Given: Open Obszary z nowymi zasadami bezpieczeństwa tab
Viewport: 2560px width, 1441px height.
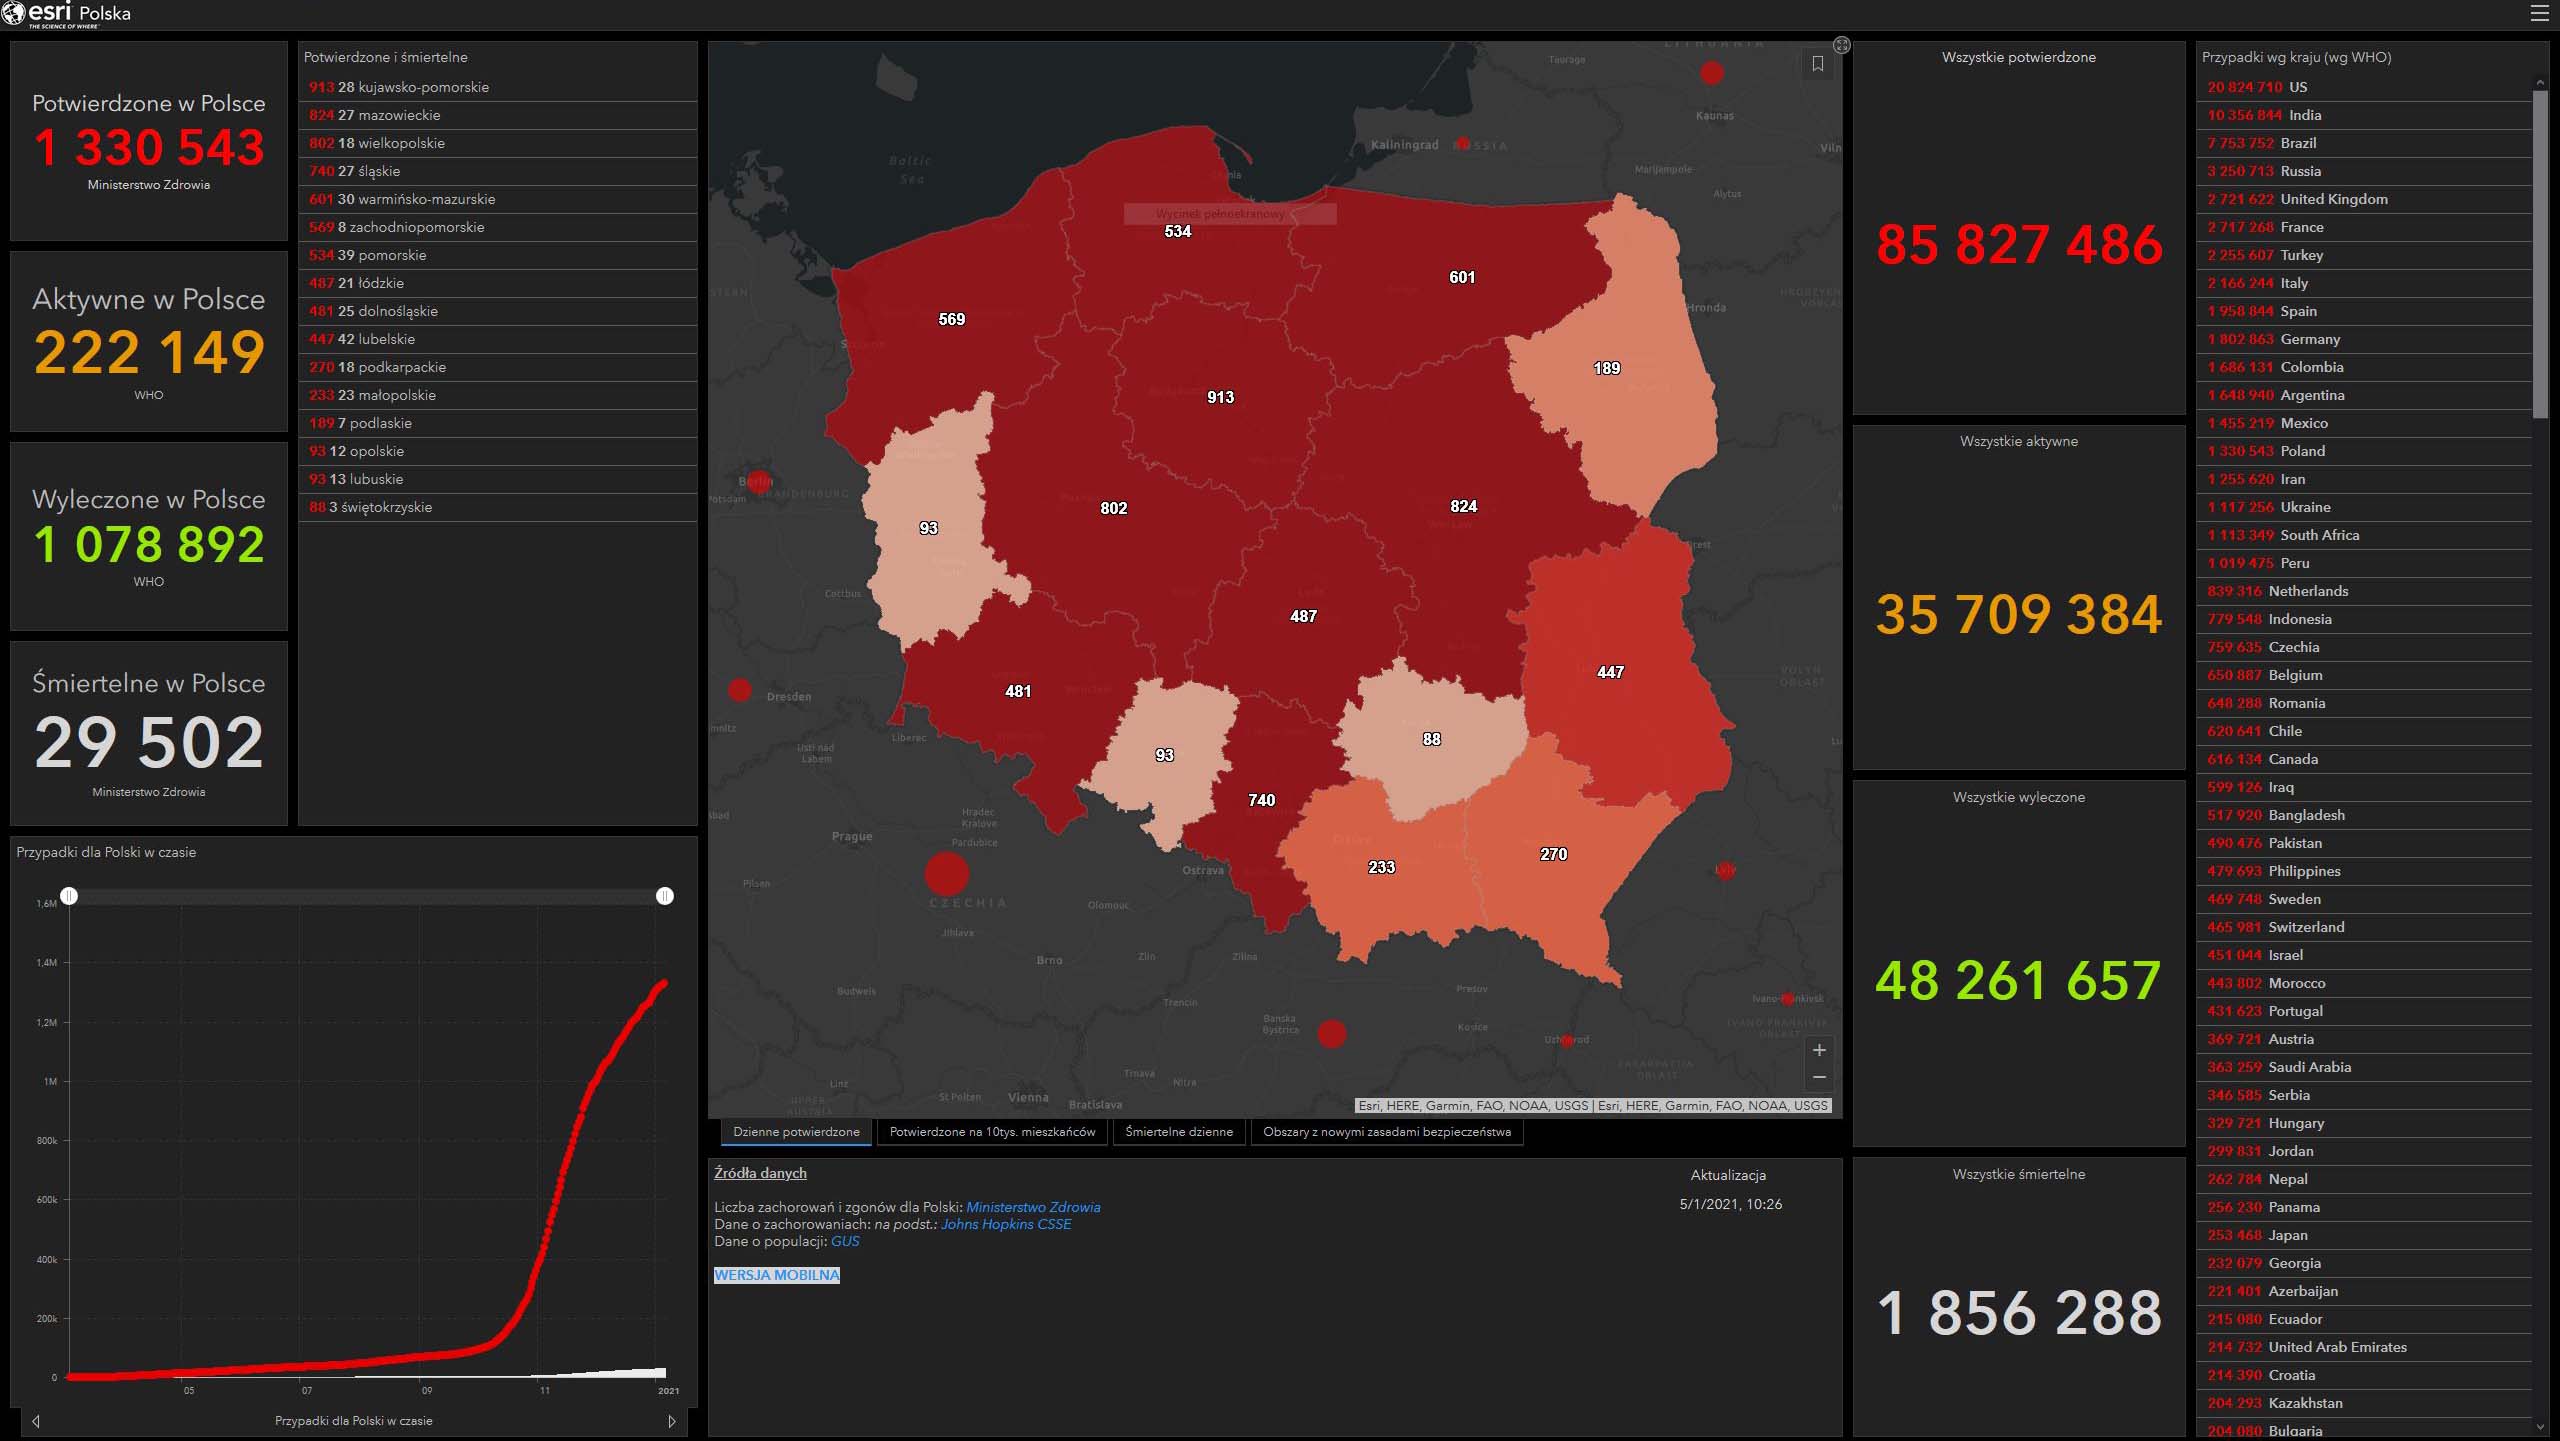Looking at the screenshot, I should coord(1386,1132).
